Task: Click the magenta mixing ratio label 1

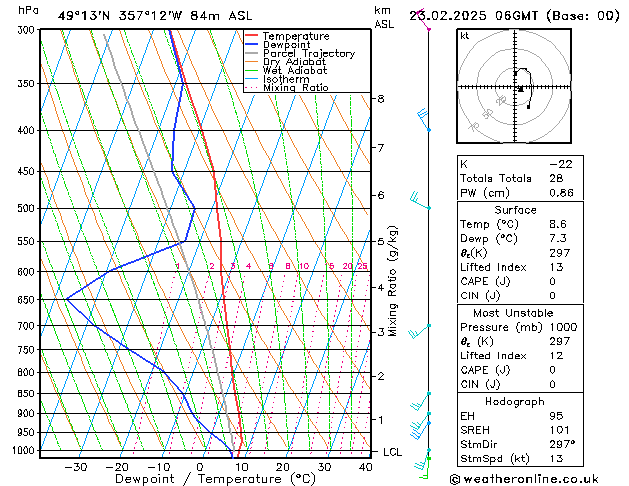Action: point(177,266)
